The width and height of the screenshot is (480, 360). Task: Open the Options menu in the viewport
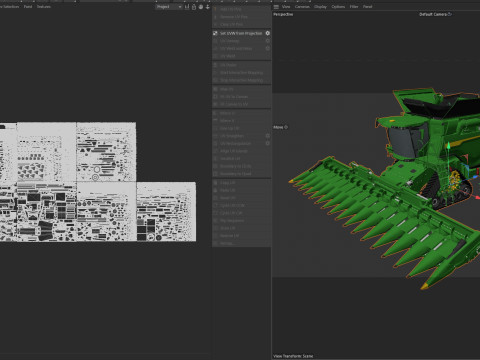[x=338, y=7]
